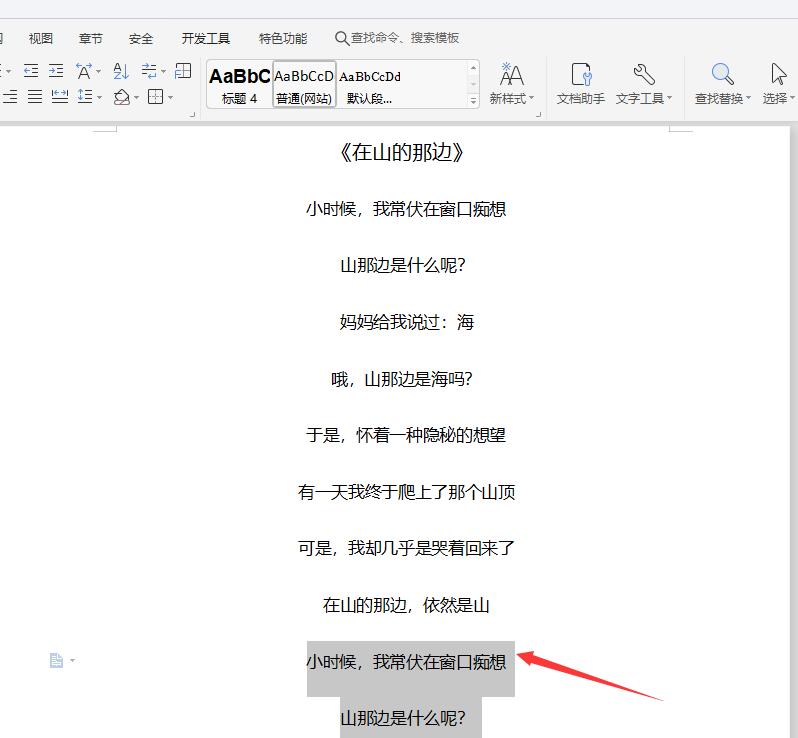
Task: Click the line 于是，怀着一种隐秘的想望
Action: (x=406, y=435)
